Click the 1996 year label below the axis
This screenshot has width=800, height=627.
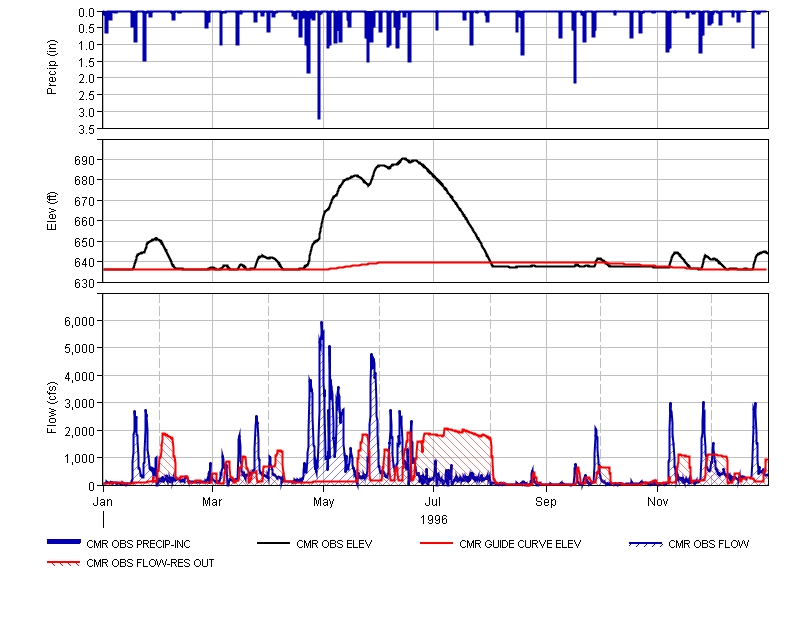point(434,520)
